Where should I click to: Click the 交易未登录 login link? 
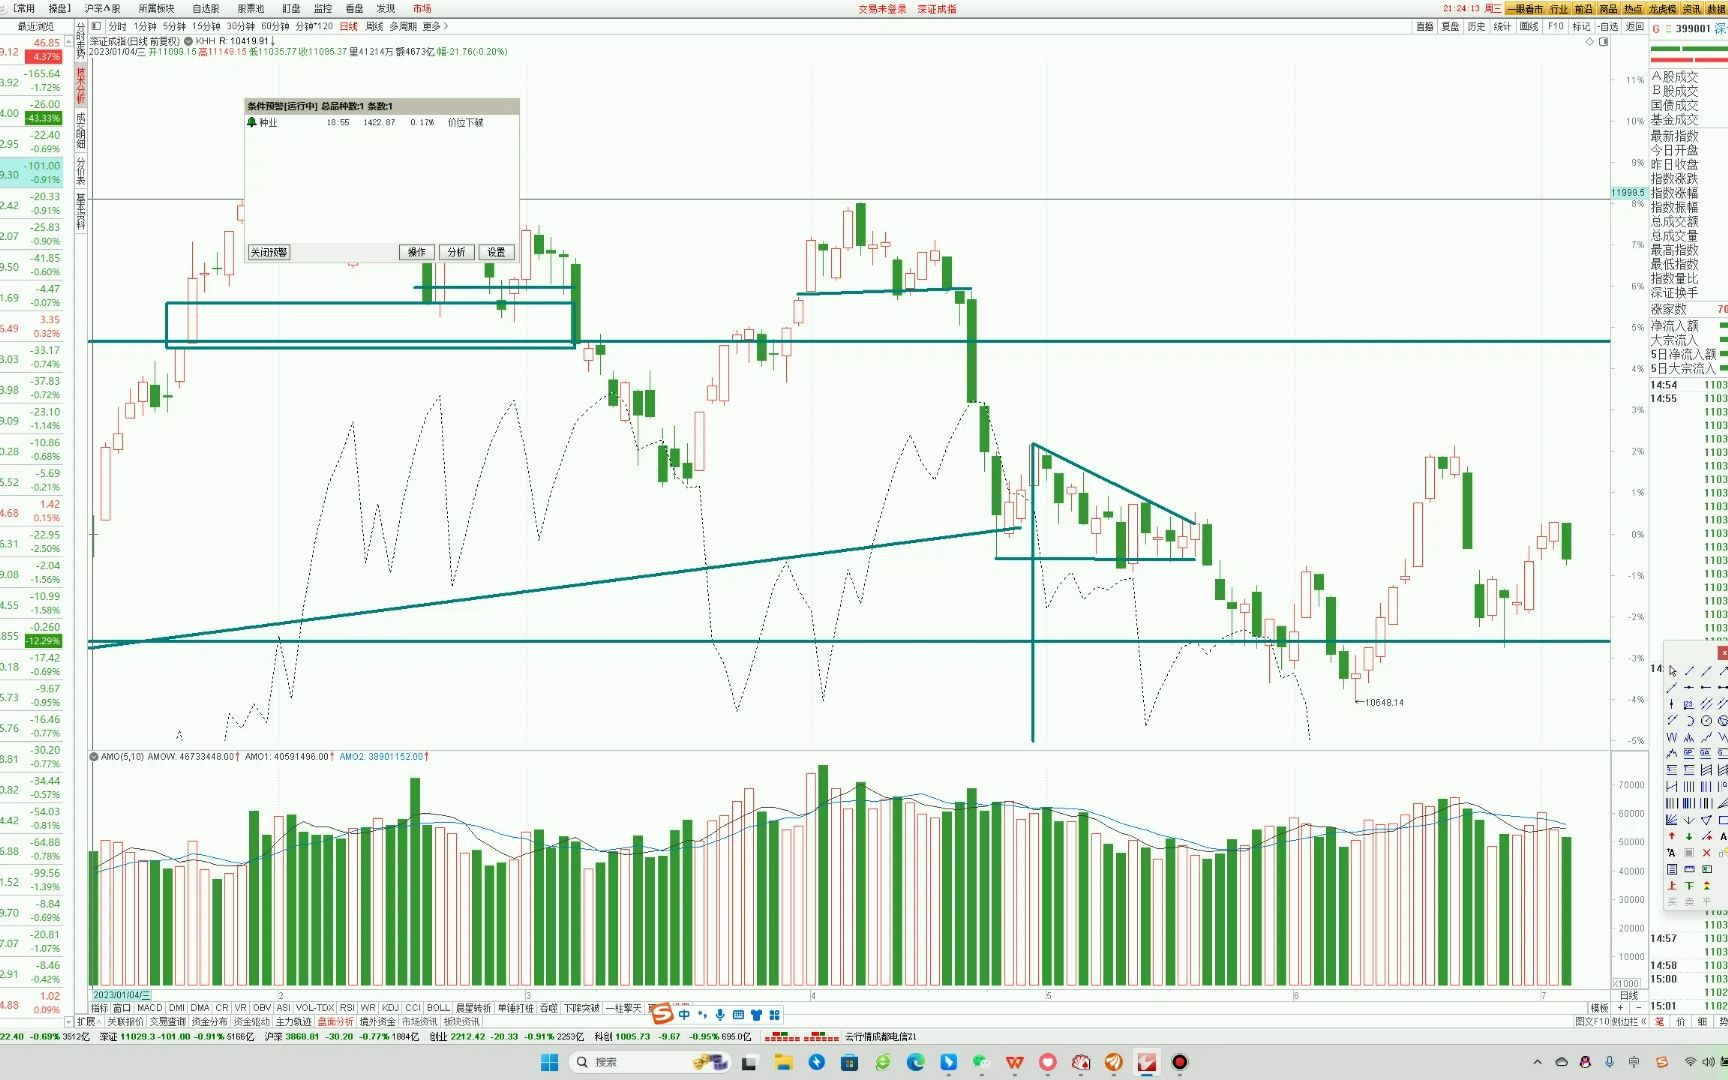pyautogui.click(x=882, y=8)
